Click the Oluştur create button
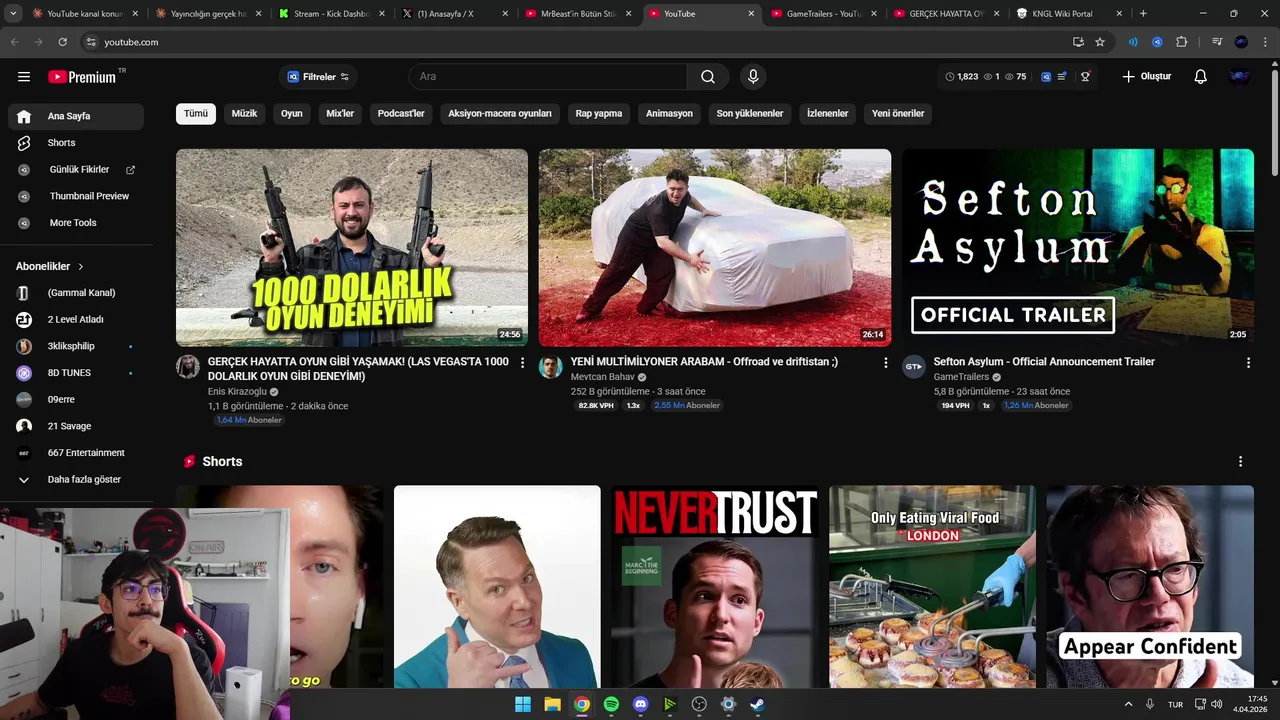The height and width of the screenshot is (720, 1280). click(x=1146, y=77)
